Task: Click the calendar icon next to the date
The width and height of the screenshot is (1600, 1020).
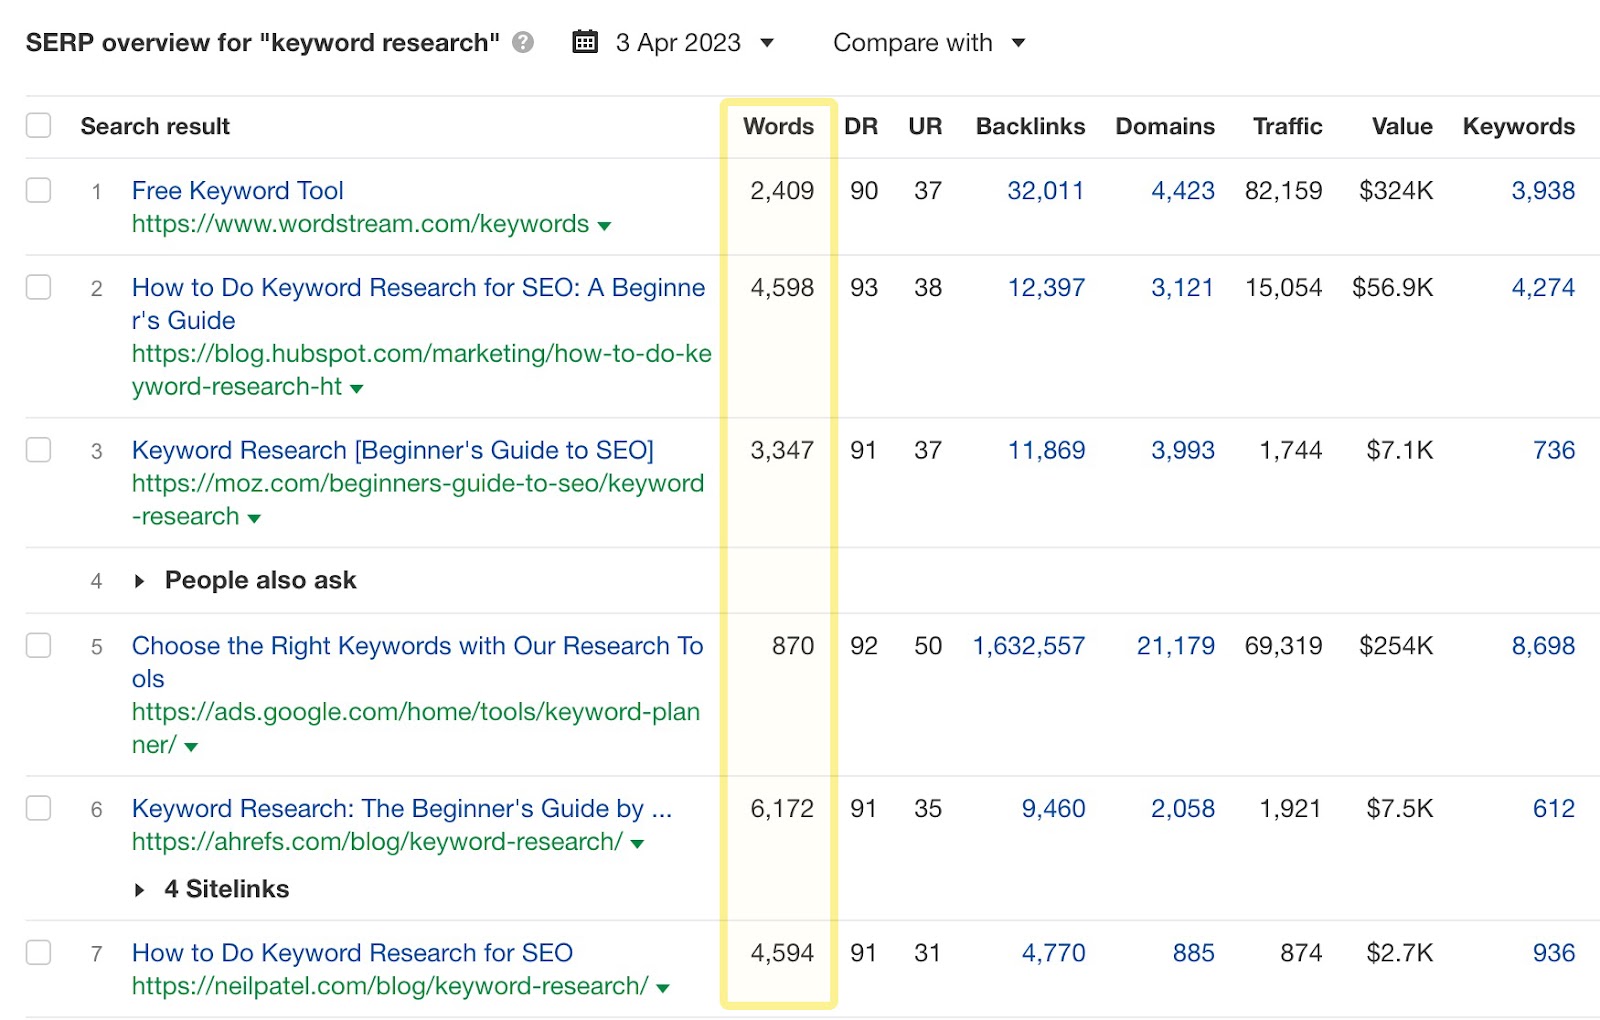Action: tap(585, 42)
